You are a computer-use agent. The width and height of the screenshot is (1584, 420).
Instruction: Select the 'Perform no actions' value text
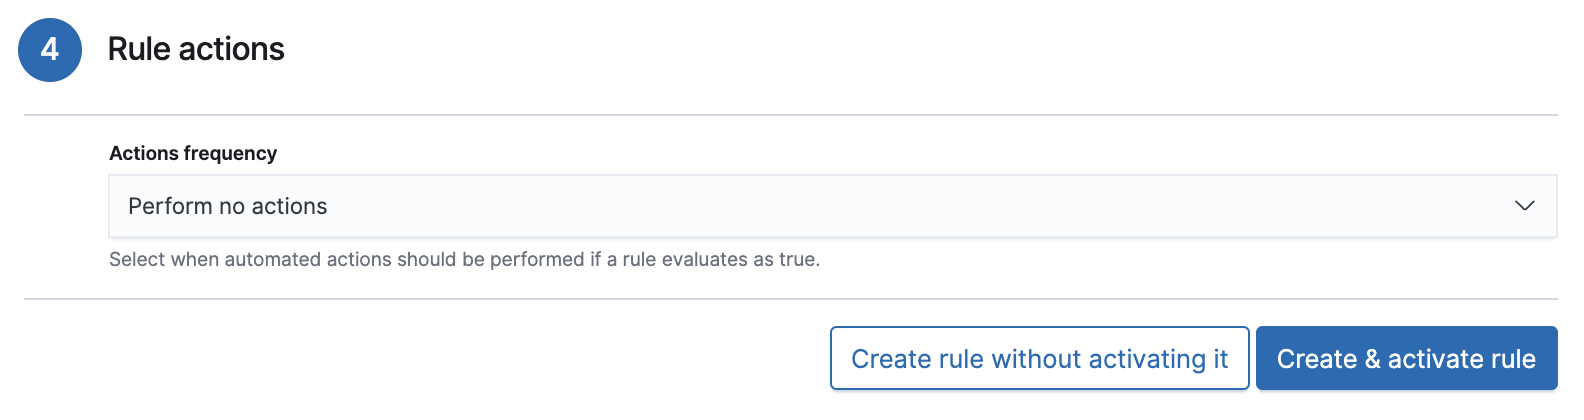pyautogui.click(x=228, y=206)
